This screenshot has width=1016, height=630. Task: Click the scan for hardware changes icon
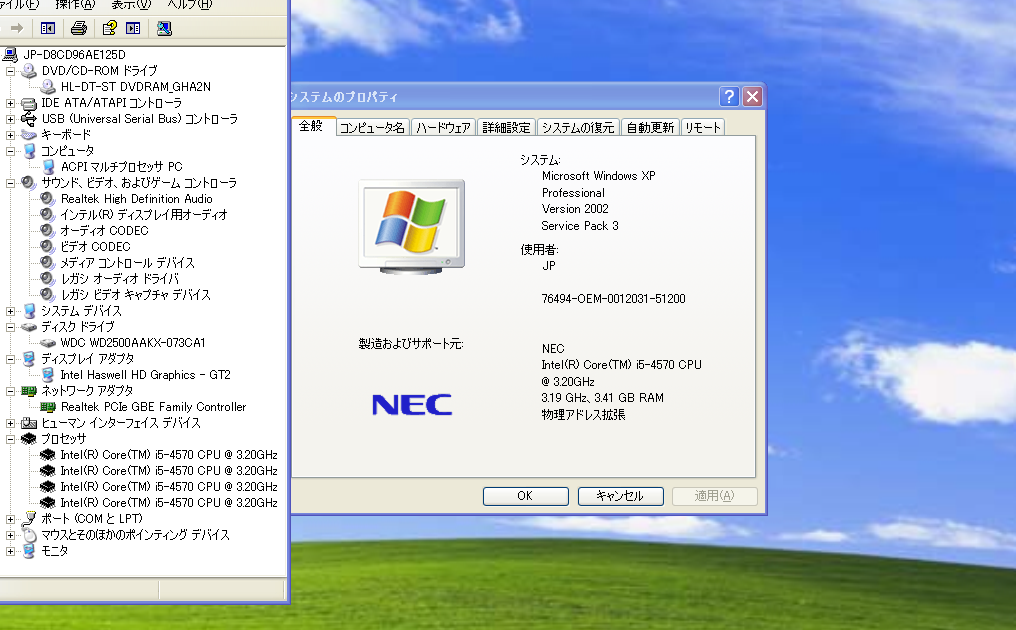point(164,28)
